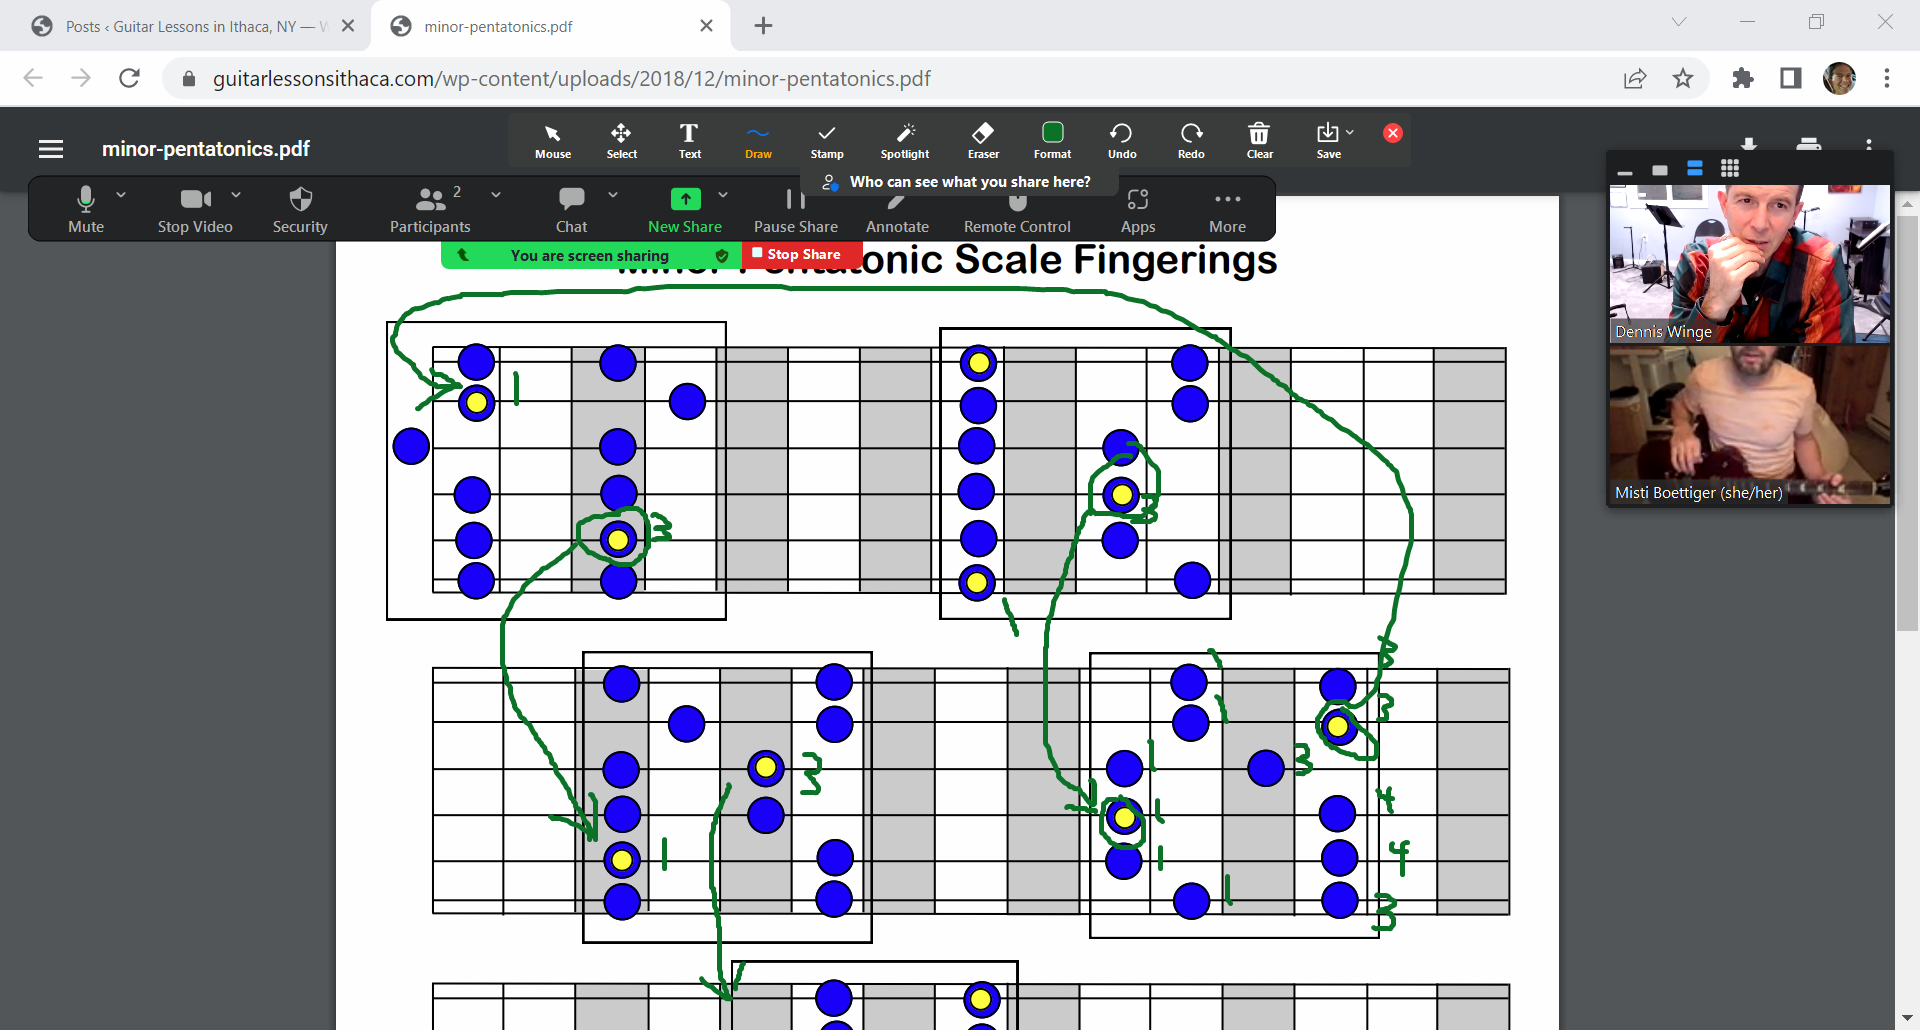Select the Eraser annotation tool
This screenshot has width=1920, height=1030.
983,140
